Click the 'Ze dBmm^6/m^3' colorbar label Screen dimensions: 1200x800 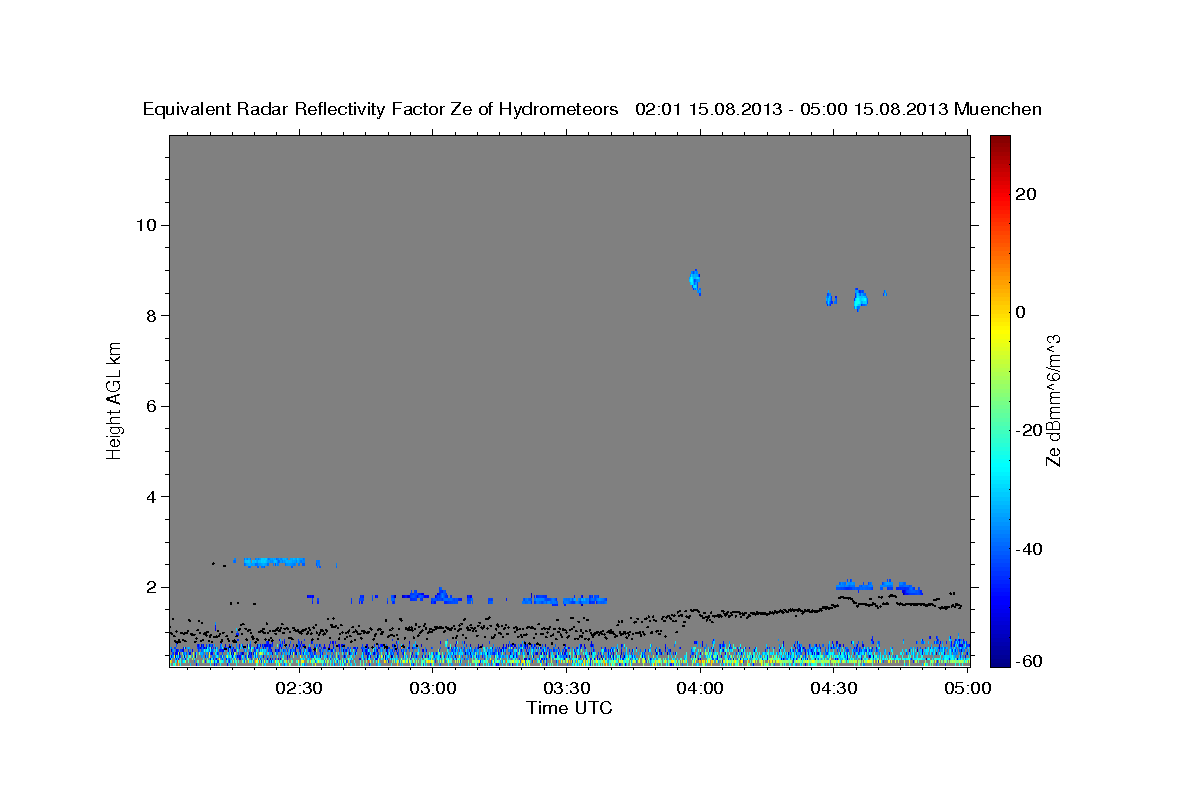(1053, 401)
